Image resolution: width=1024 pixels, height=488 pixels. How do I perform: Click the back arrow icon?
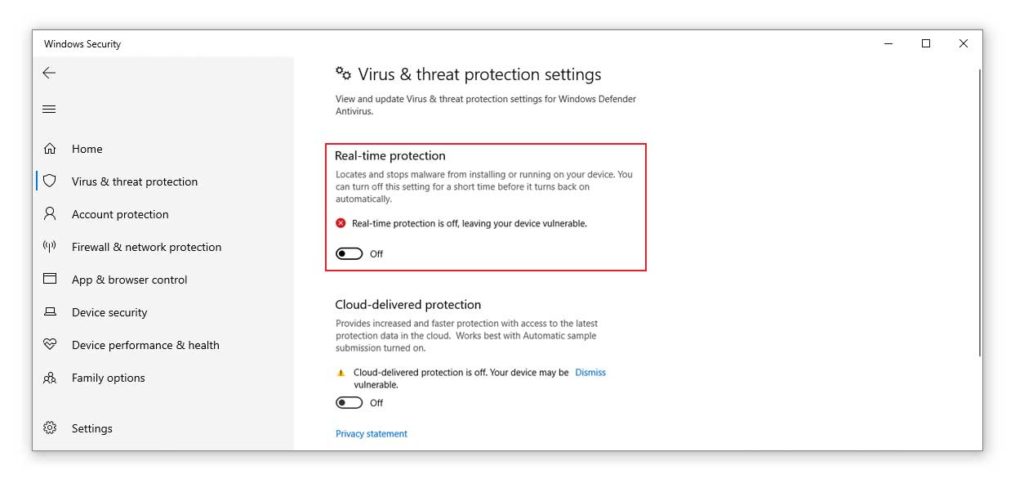click(x=49, y=73)
